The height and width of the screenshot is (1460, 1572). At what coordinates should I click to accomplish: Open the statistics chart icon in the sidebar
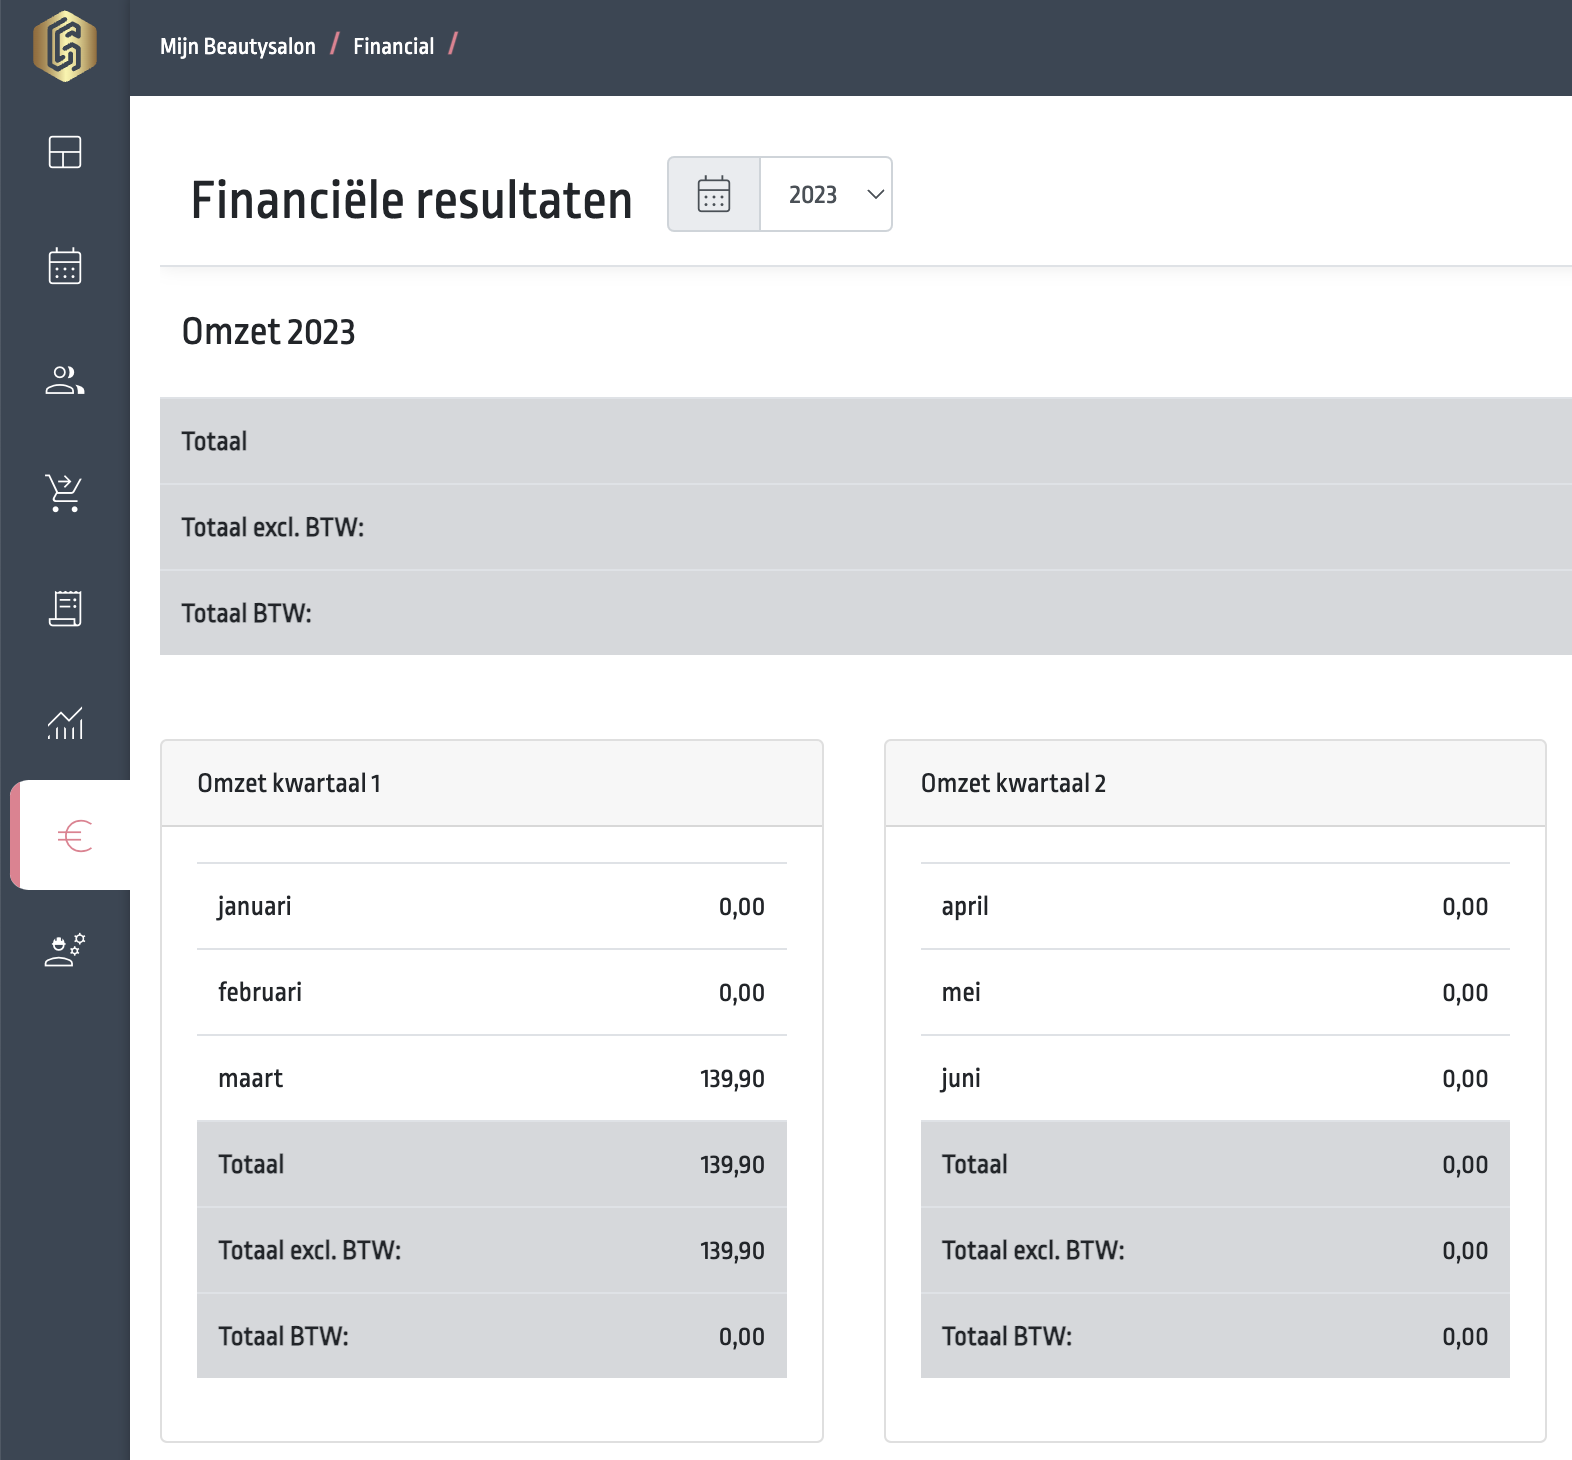[x=65, y=722]
